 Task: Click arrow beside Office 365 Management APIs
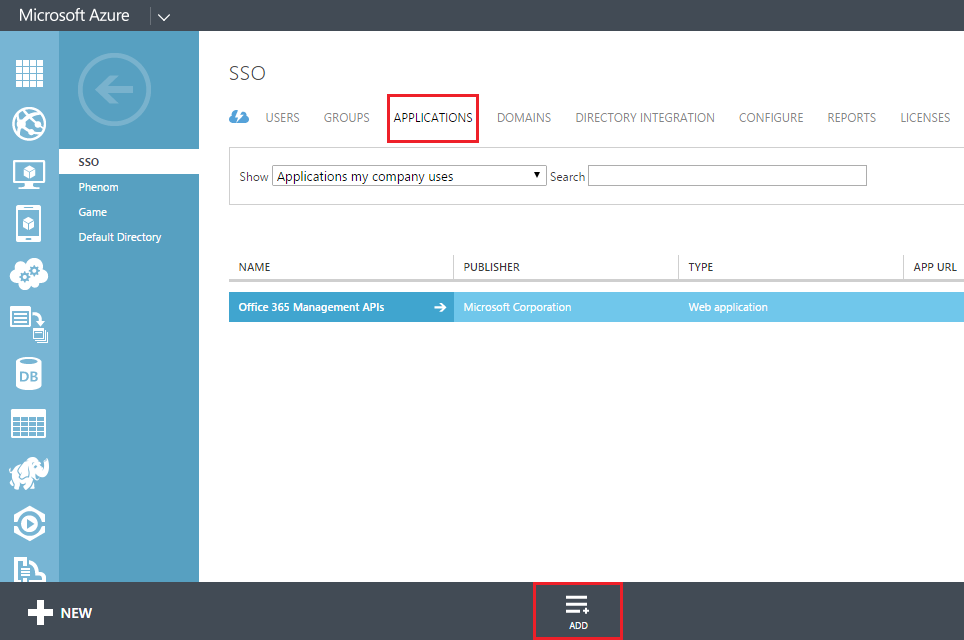[x=440, y=307]
